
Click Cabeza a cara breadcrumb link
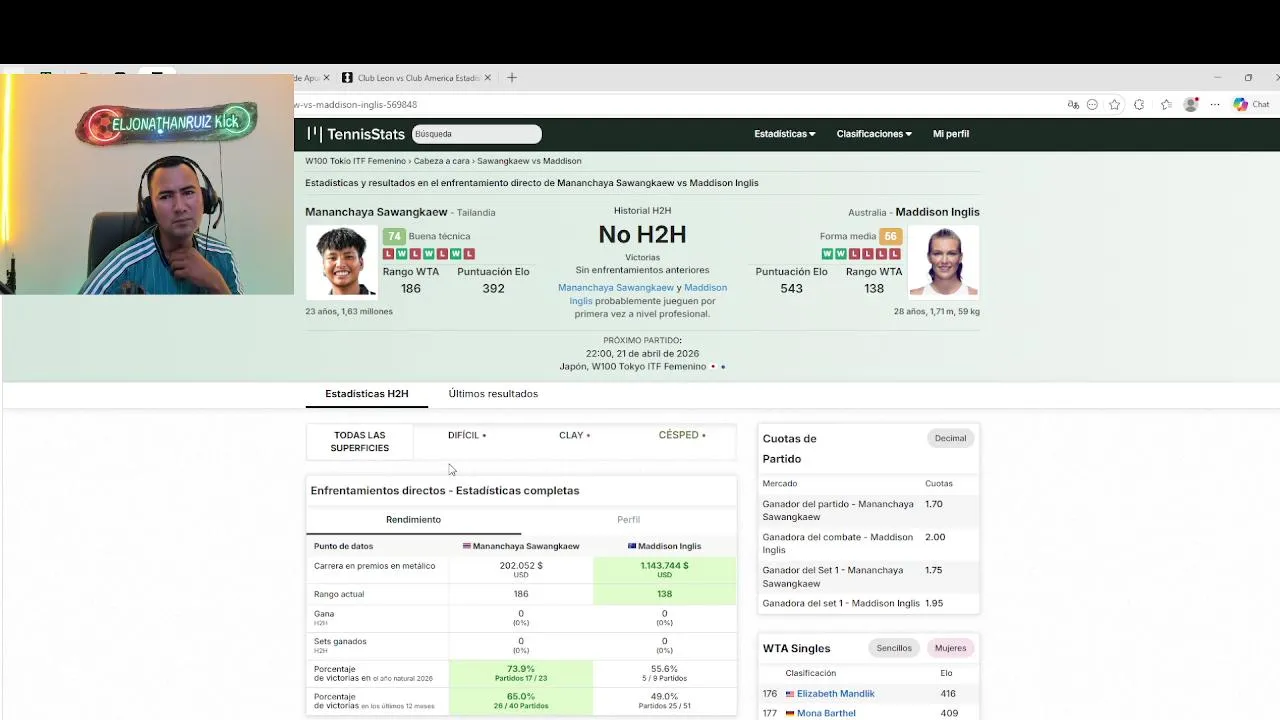click(441, 161)
